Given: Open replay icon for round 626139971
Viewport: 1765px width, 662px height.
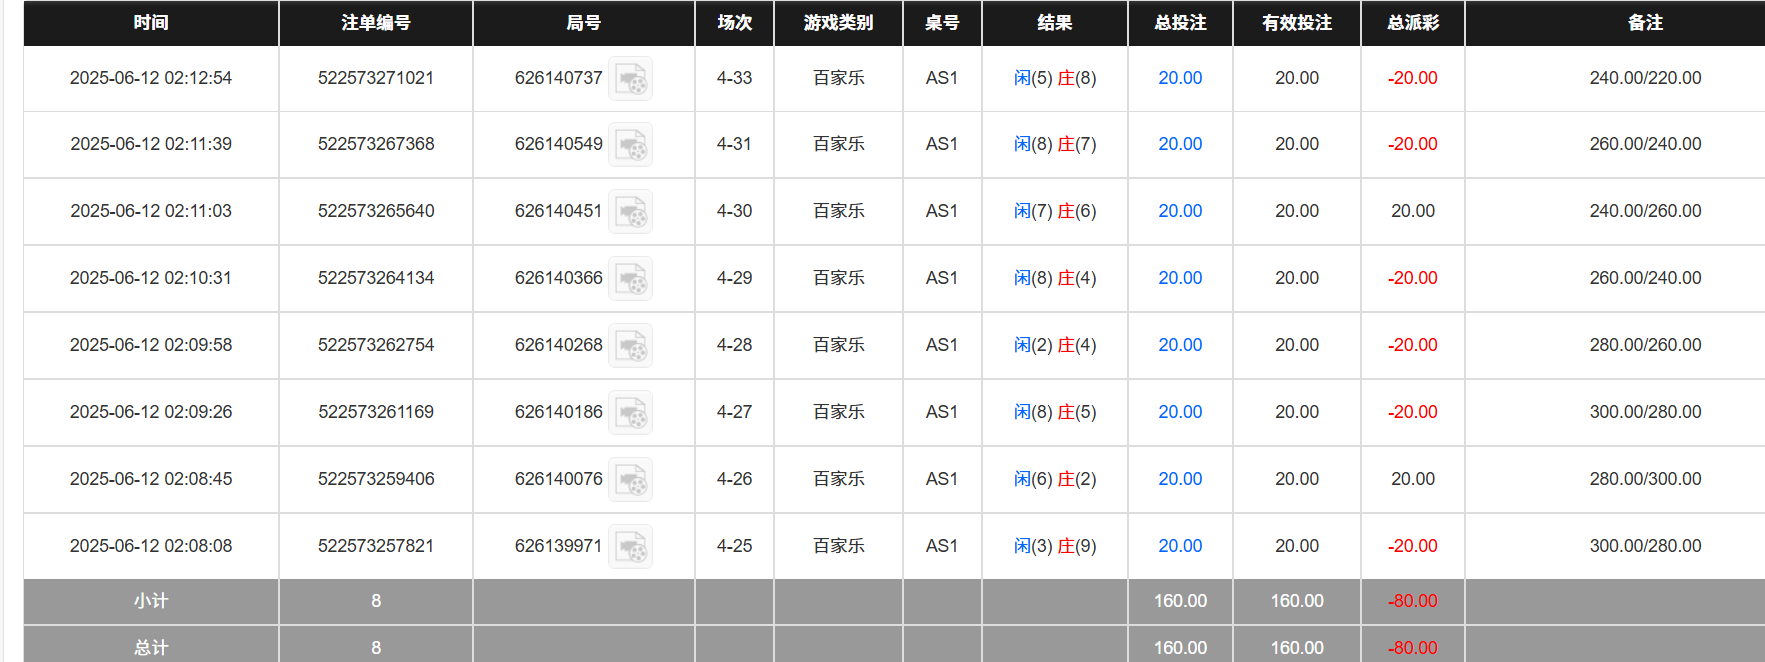Looking at the screenshot, I should click(630, 547).
